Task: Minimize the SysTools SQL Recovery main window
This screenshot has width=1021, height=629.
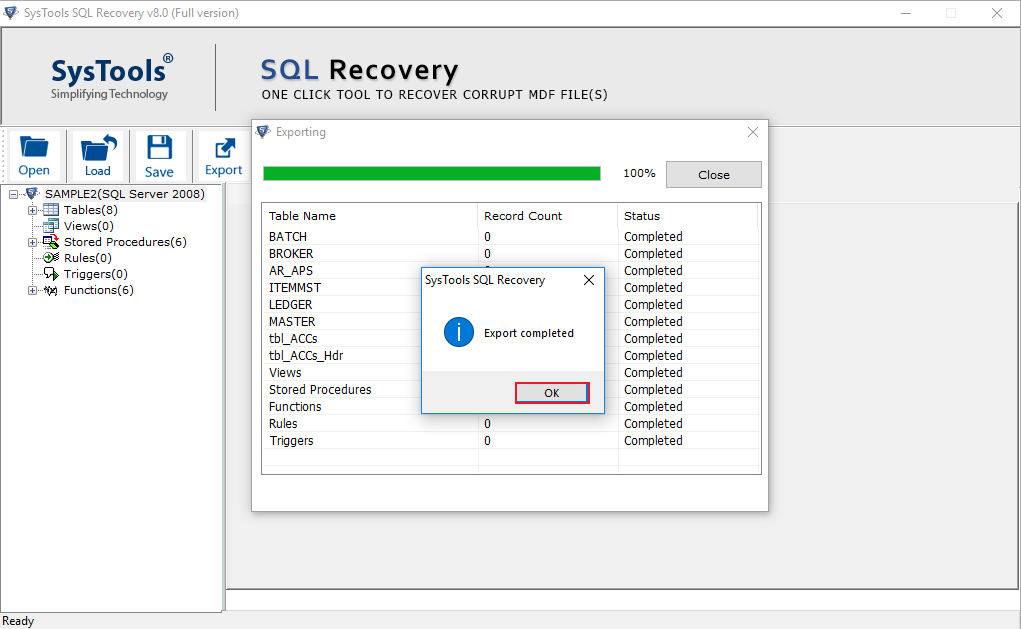Action: click(906, 13)
